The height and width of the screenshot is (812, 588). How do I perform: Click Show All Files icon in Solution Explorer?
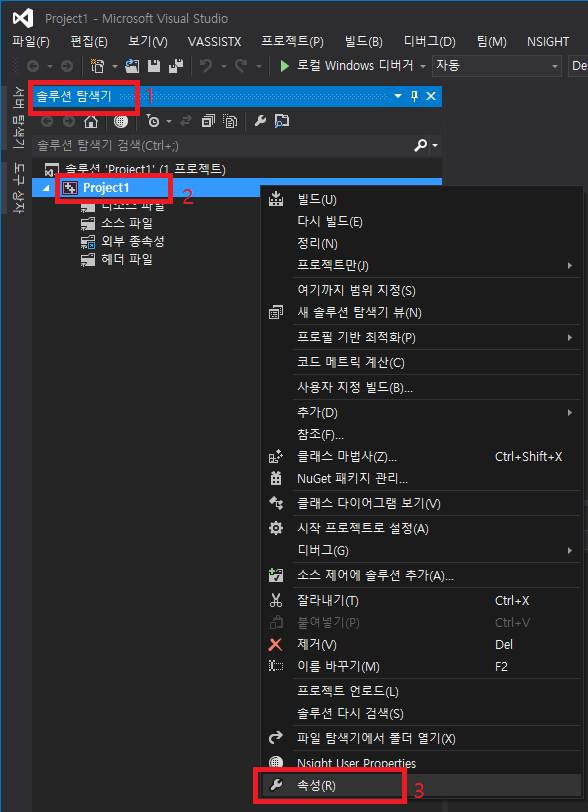pos(230,121)
